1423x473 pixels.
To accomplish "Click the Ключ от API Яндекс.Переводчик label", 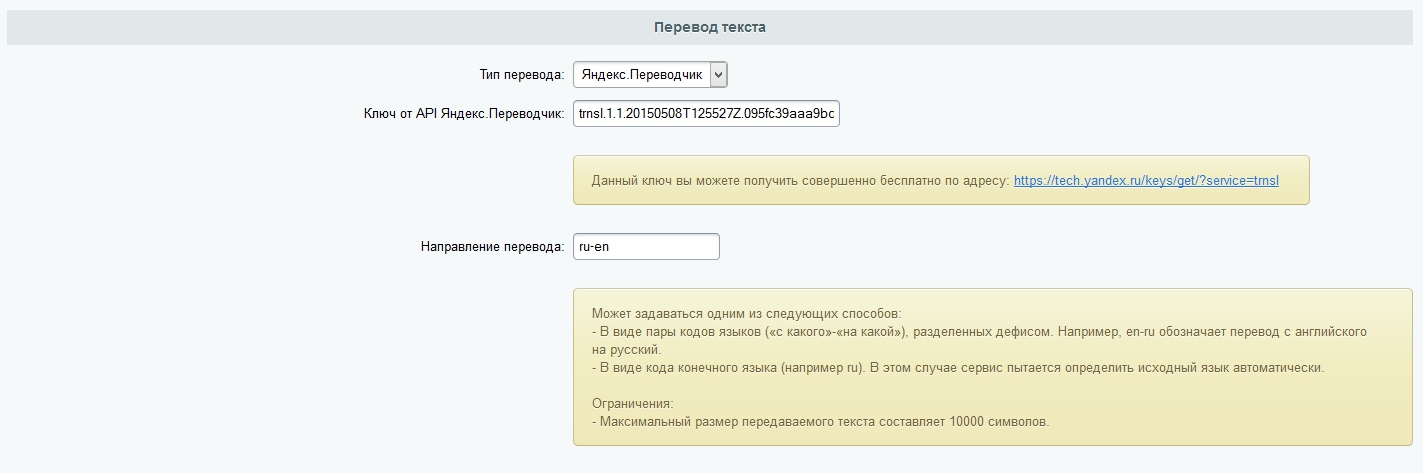I will tap(464, 115).
